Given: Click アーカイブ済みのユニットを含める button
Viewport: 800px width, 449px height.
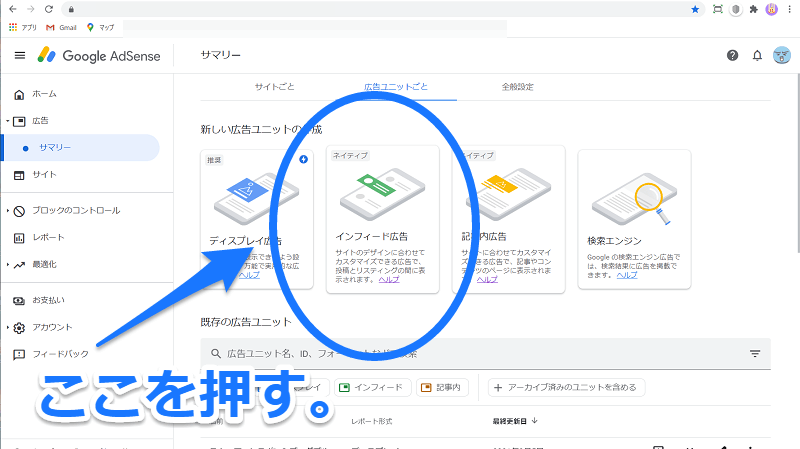Looking at the screenshot, I should (x=566, y=387).
